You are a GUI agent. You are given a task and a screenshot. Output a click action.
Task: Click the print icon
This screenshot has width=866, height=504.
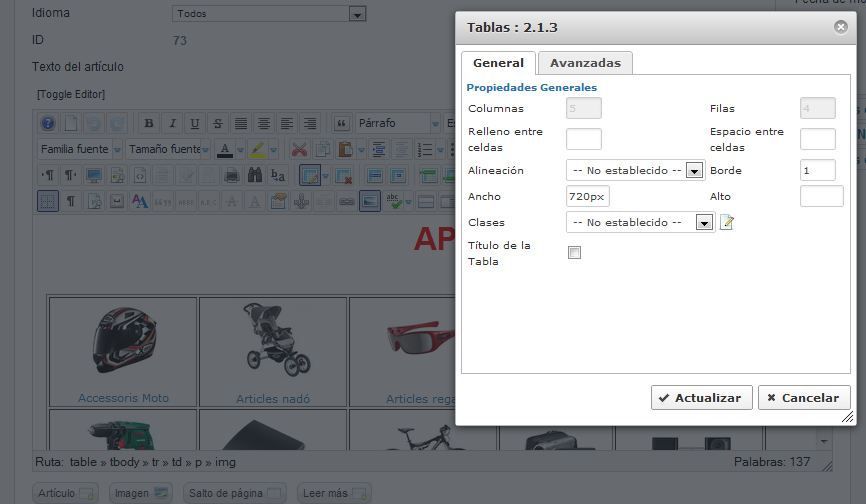click(232, 176)
